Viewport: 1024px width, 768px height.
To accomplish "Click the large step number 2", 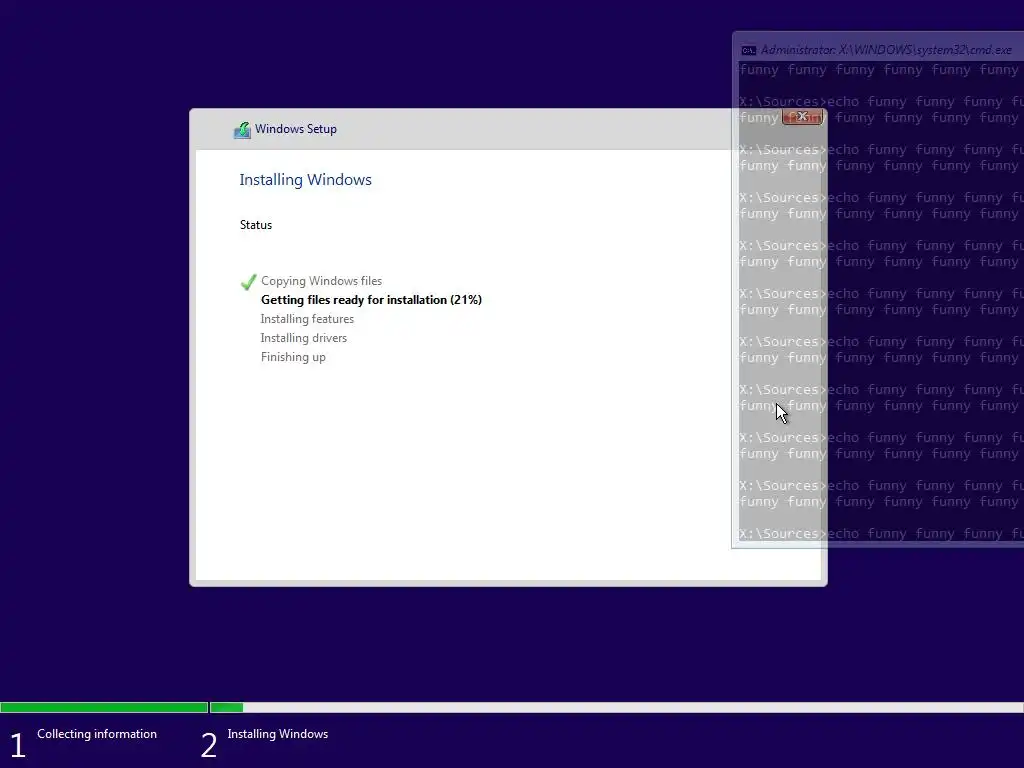I will [x=209, y=745].
